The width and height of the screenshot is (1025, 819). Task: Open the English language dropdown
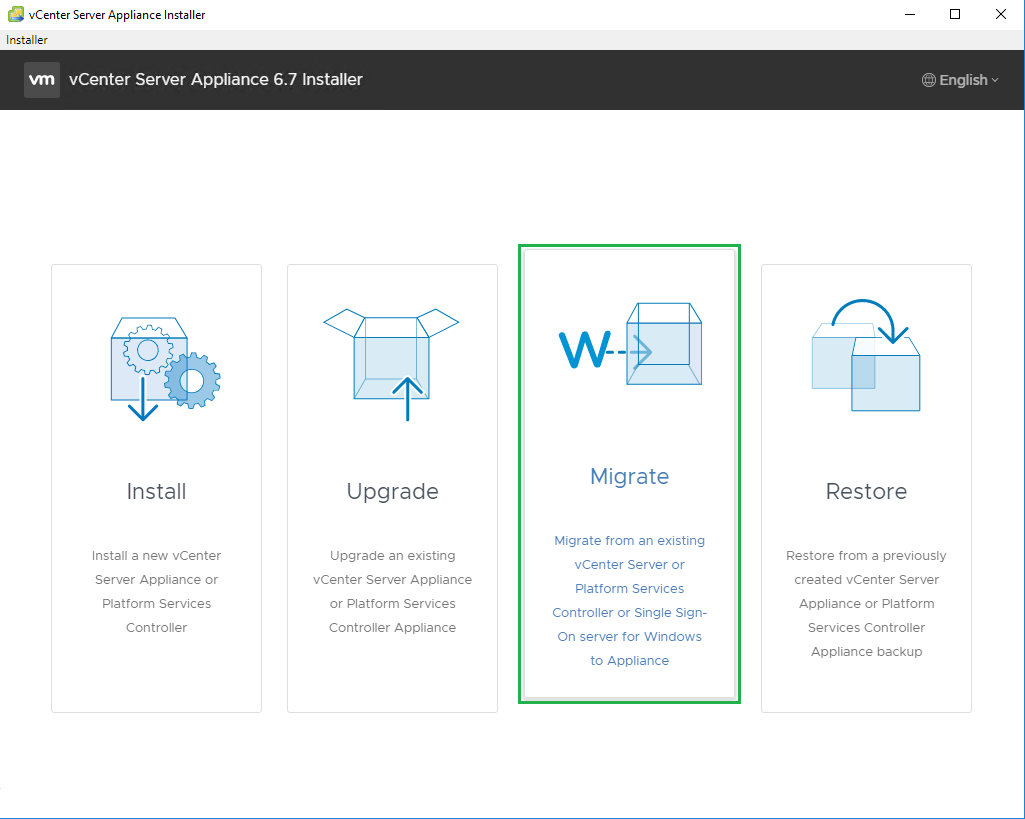coord(962,80)
